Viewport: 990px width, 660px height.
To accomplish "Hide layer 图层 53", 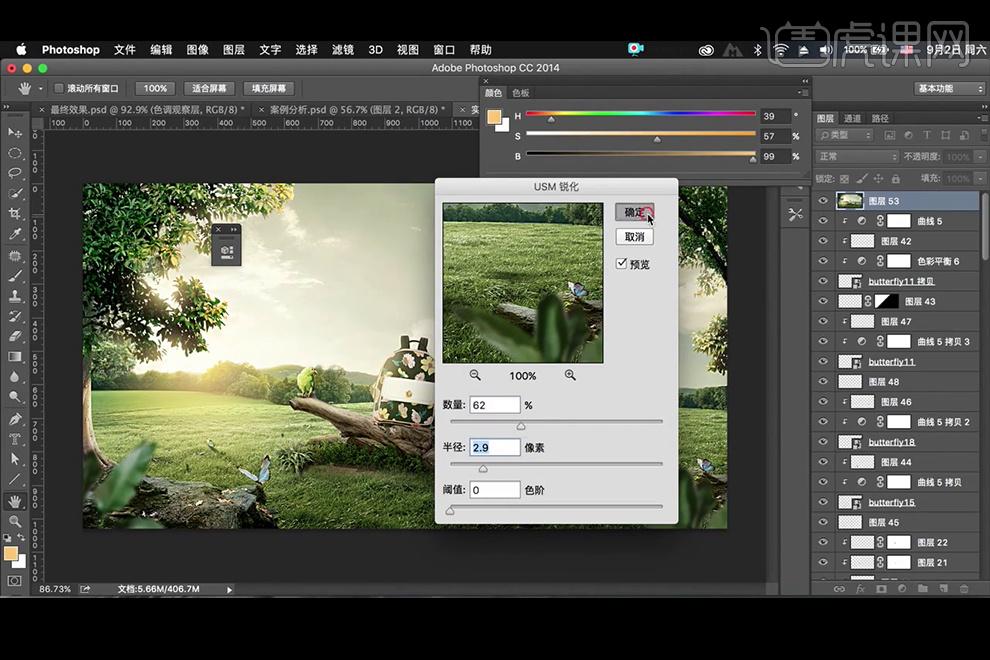I will click(823, 201).
